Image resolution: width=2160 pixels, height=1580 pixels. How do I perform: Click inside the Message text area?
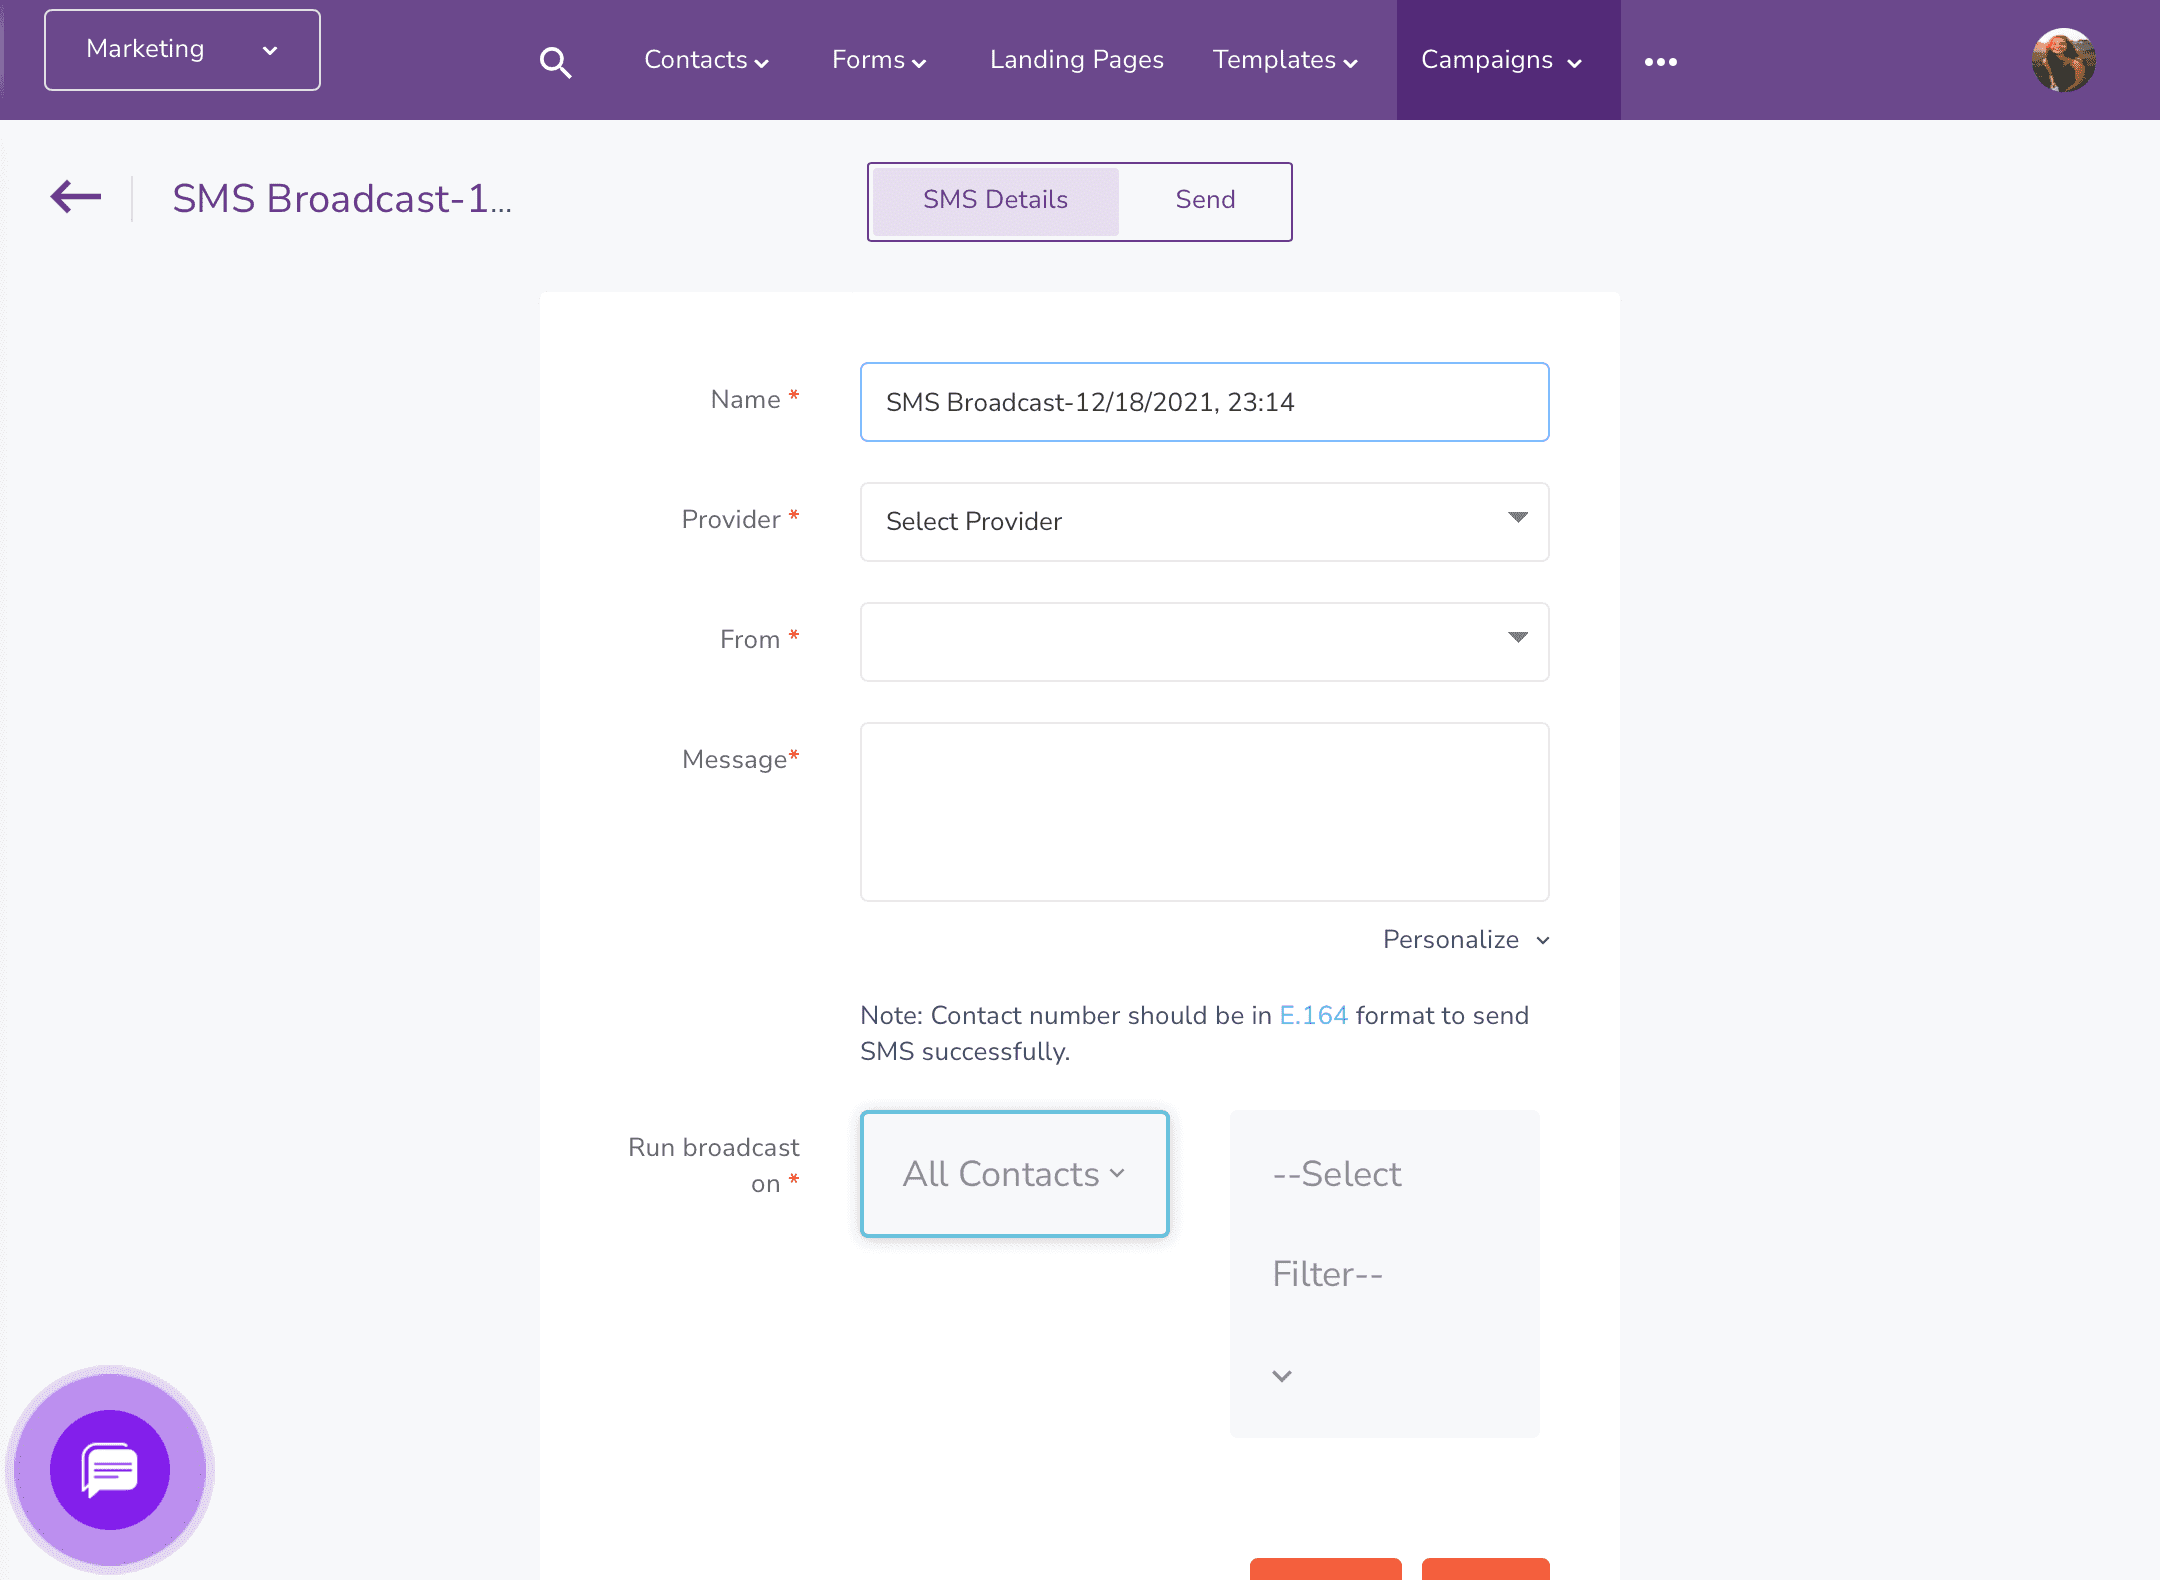(x=1204, y=812)
